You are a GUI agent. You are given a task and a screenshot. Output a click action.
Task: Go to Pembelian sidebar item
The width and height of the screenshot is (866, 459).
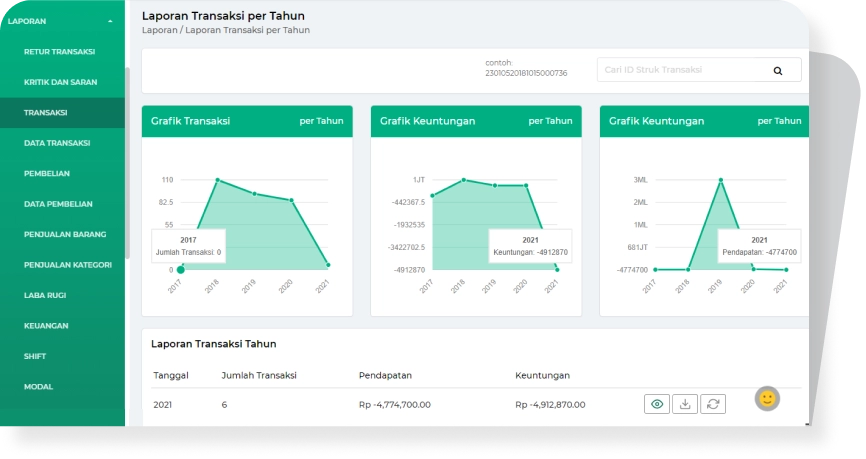(x=45, y=173)
